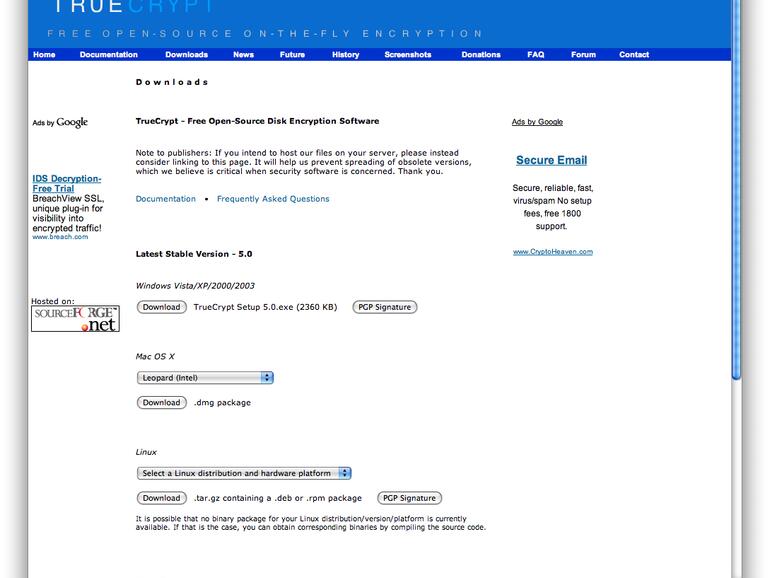This screenshot has height=578, width=770.
Task: Open the Screenshots nav item
Action: click(x=408, y=55)
